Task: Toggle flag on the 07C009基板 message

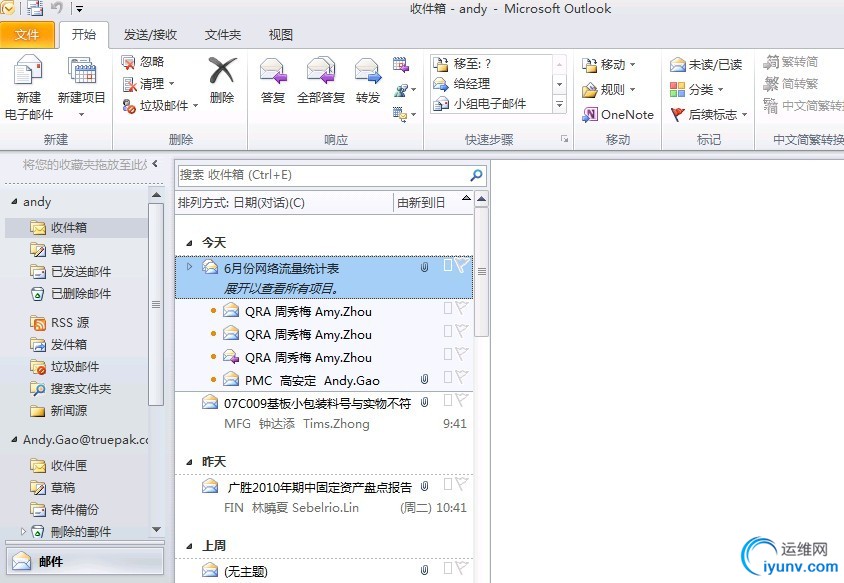Action: (462, 399)
